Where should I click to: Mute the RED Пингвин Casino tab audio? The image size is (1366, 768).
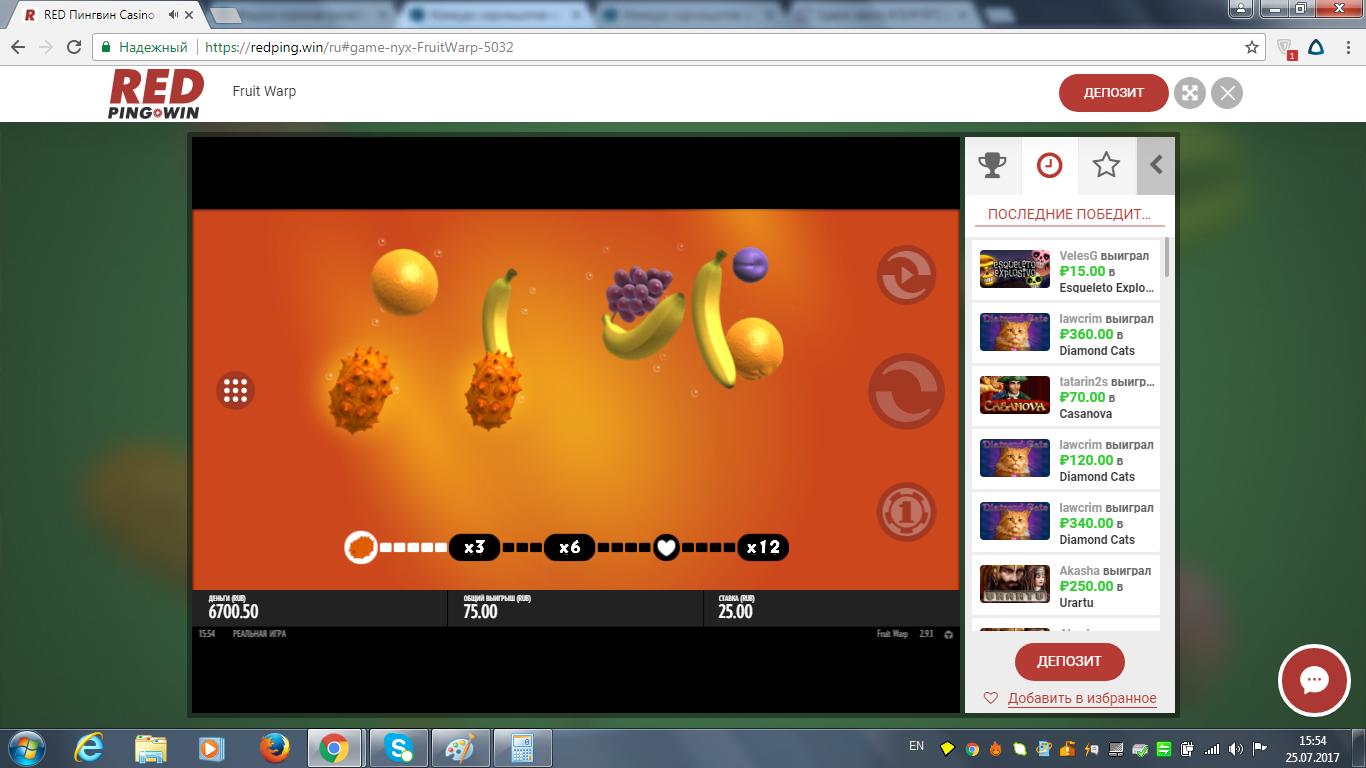[175, 15]
